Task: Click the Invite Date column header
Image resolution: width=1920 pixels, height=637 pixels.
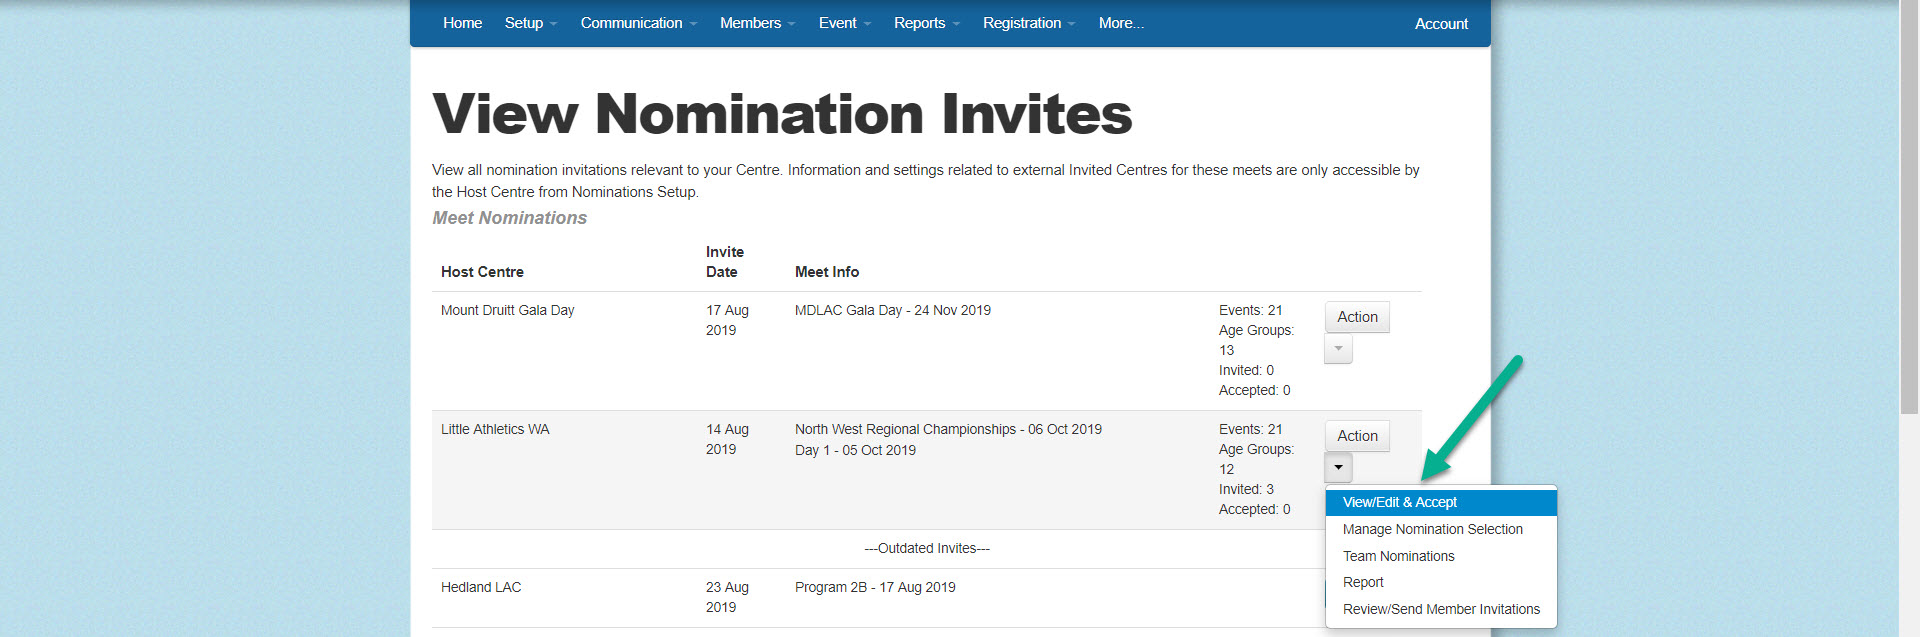Action: (724, 262)
